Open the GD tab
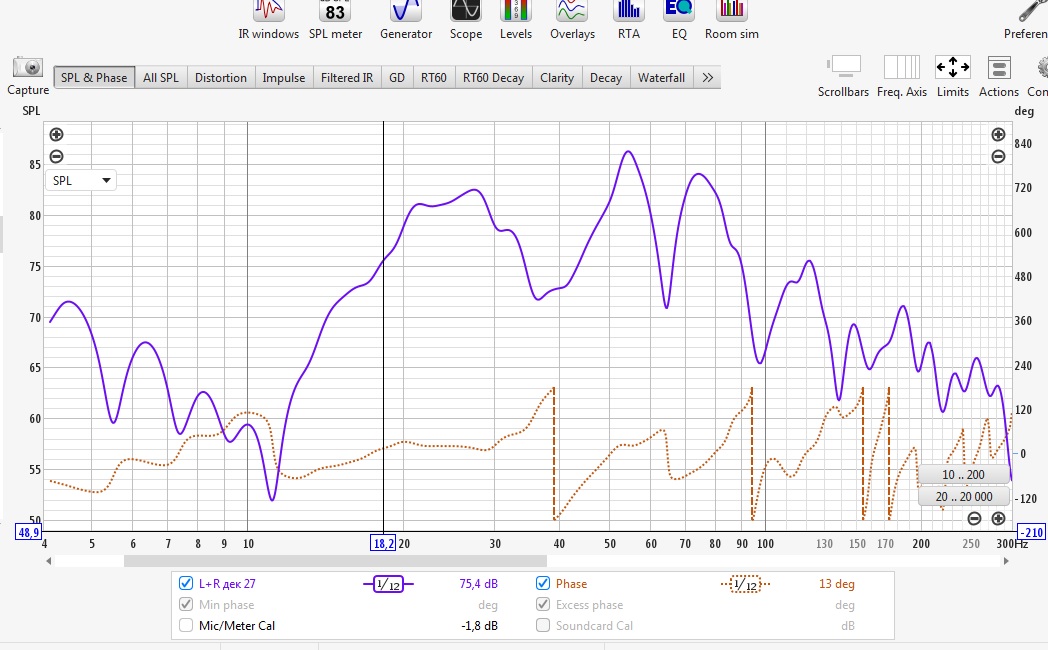 (x=397, y=77)
